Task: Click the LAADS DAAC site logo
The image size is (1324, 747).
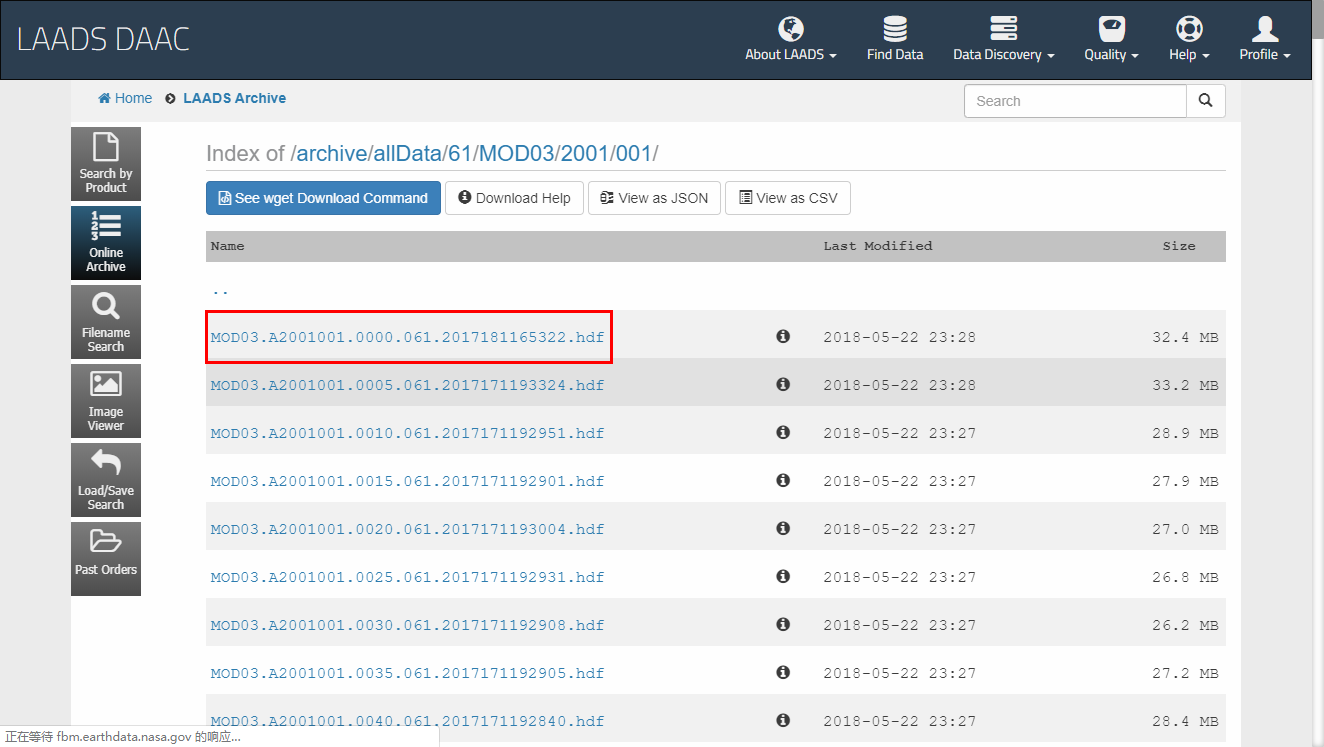Action: coord(103,40)
